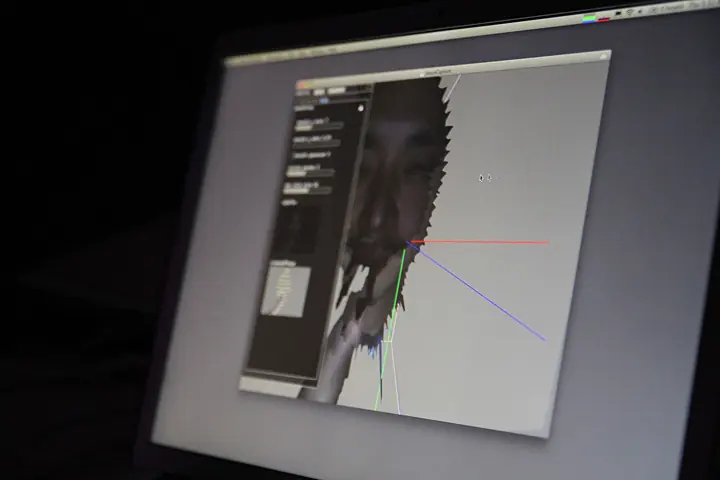Screen dimensions: 720x480
Task: Open the display mirroring menu bar icon
Action: pyautogui.click(x=620, y=15)
